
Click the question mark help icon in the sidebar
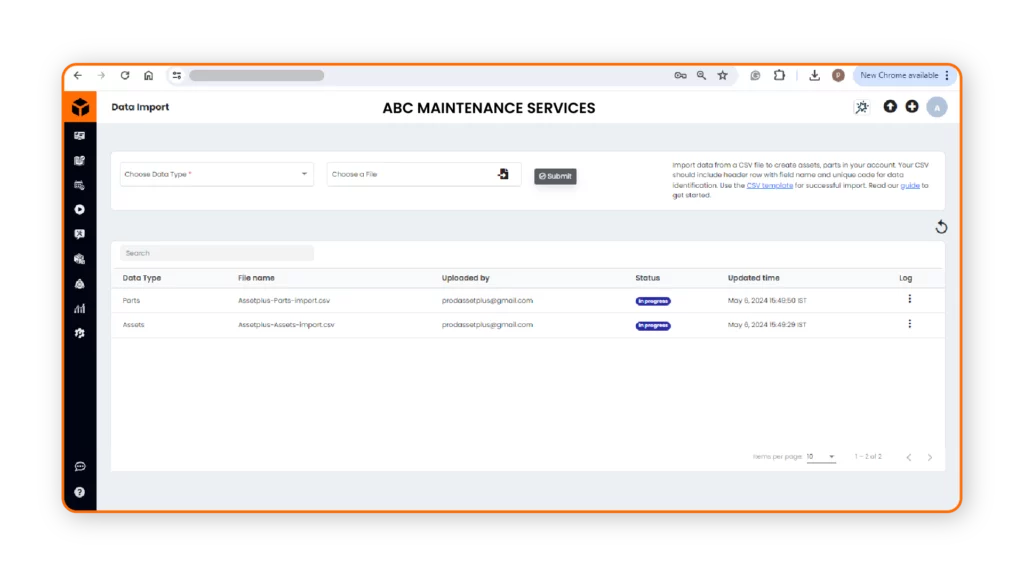click(80, 492)
